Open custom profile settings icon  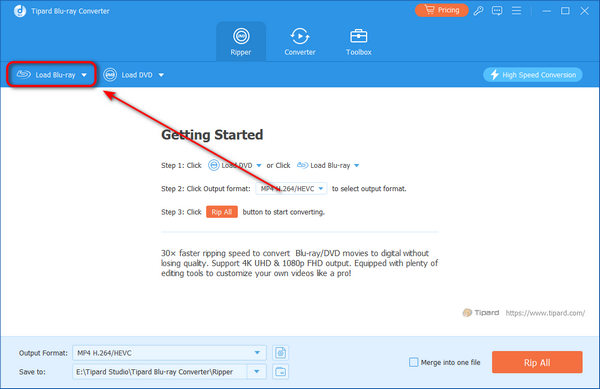pos(280,353)
